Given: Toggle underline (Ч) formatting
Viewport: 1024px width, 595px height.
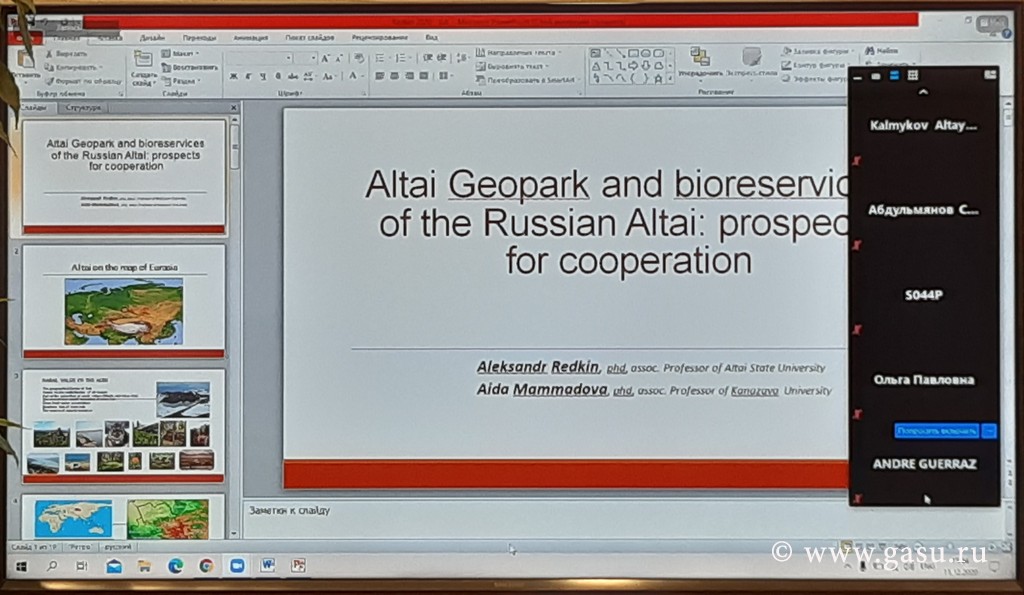Looking at the screenshot, I should coord(262,76).
